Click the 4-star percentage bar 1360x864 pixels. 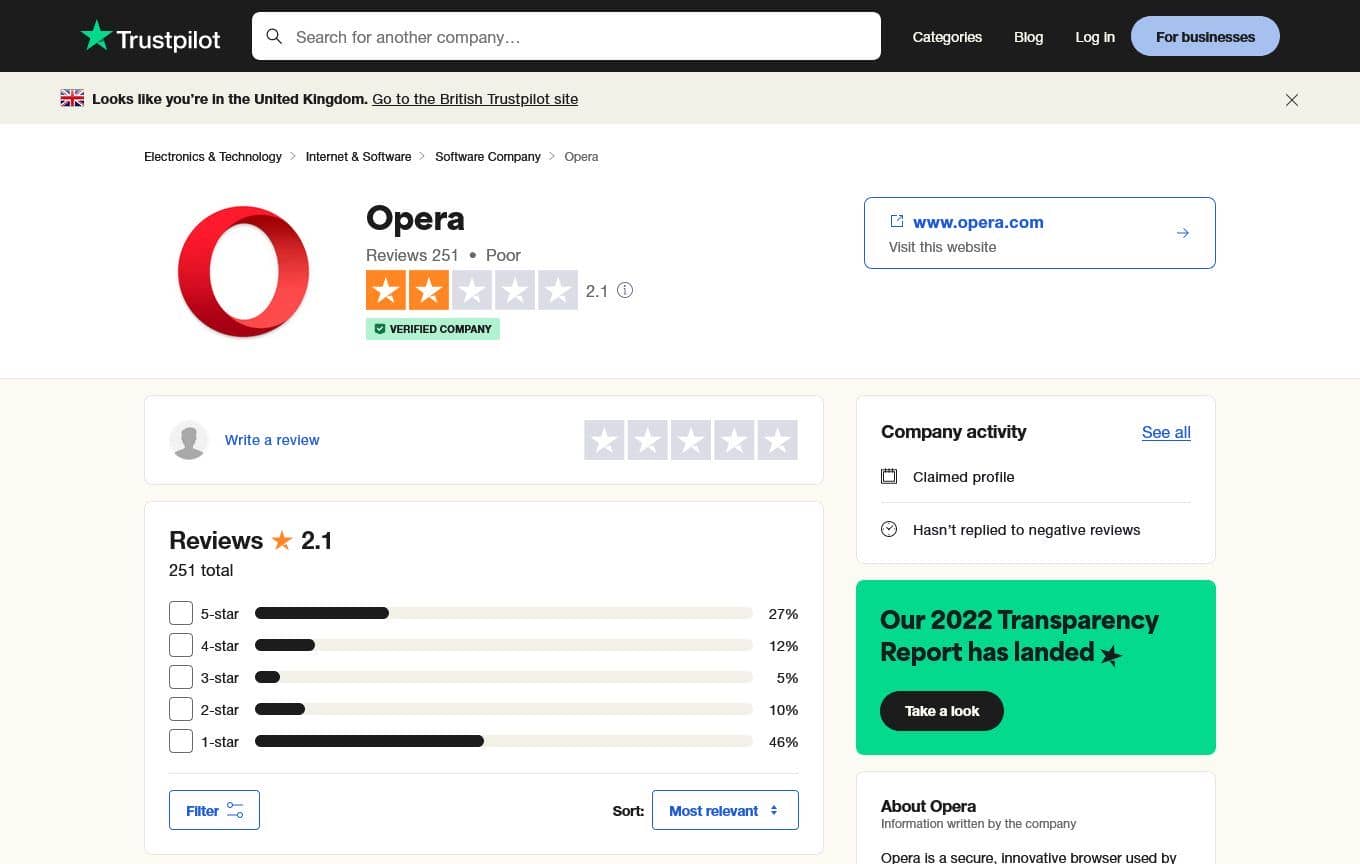coord(504,645)
